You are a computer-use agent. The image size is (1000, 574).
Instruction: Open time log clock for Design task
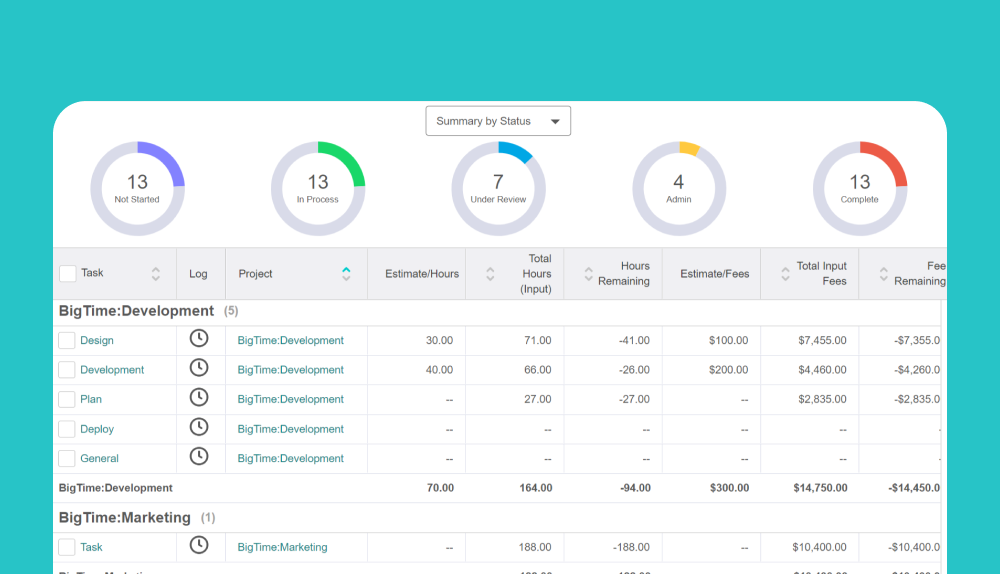tap(199, 338)
